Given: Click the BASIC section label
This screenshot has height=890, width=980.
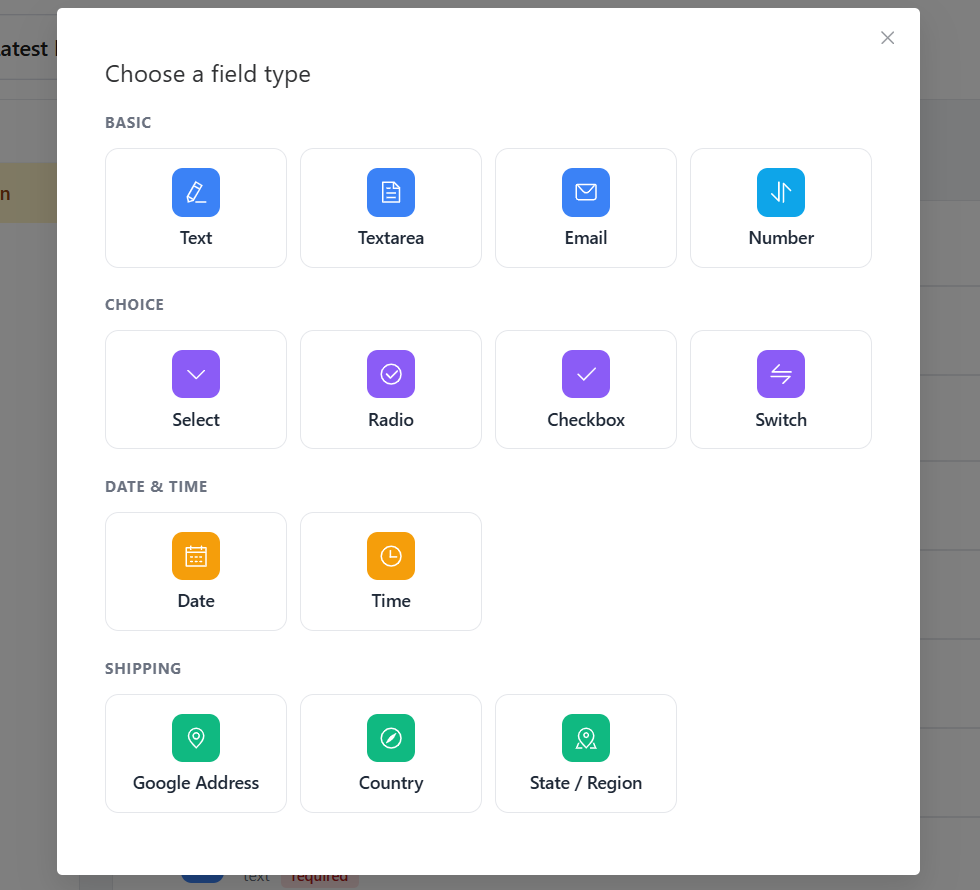Looking at the screenshot, I should pyautogui.click(x=128, y=122).
